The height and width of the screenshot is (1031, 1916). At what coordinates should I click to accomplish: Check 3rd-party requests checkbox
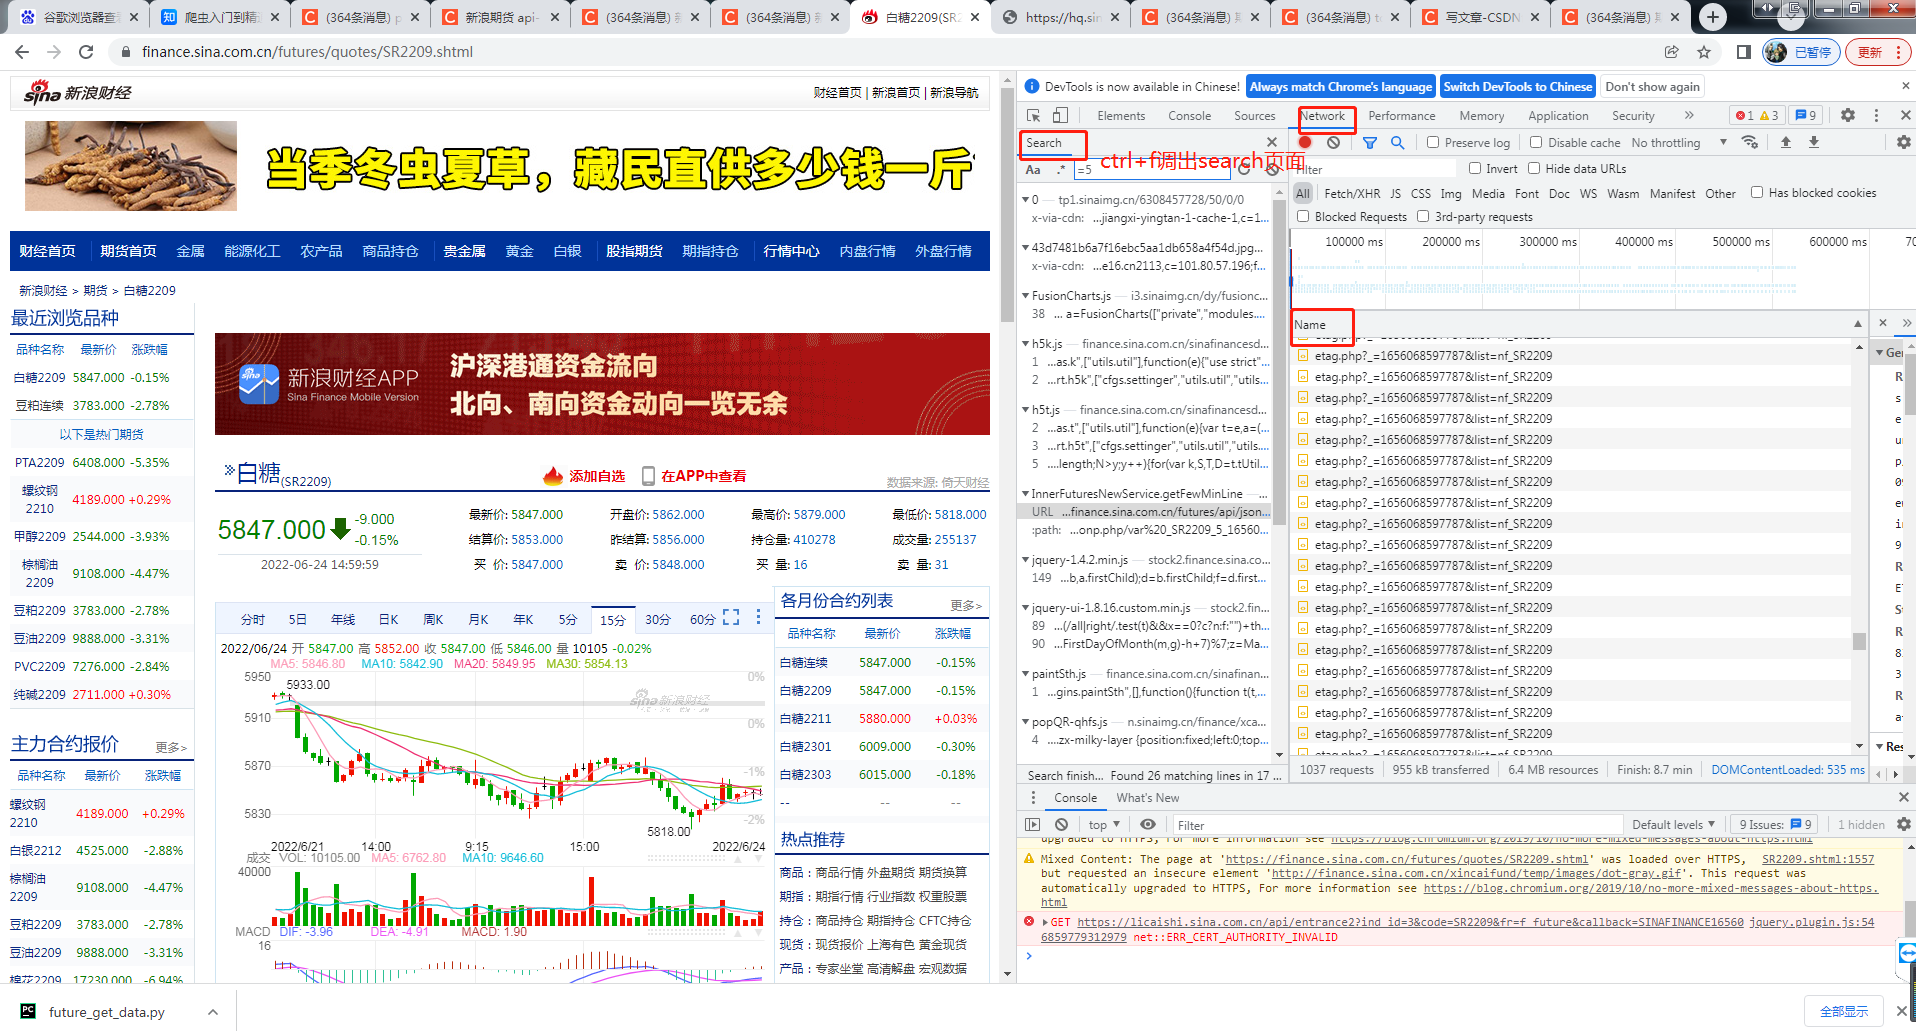tap(1423, 217)
